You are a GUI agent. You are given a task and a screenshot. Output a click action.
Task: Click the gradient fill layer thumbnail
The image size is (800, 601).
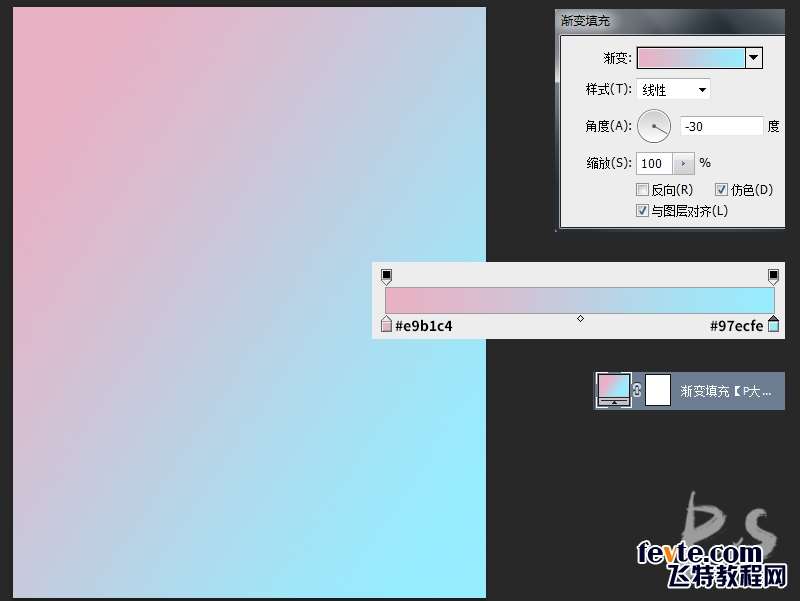coord(614,390)
